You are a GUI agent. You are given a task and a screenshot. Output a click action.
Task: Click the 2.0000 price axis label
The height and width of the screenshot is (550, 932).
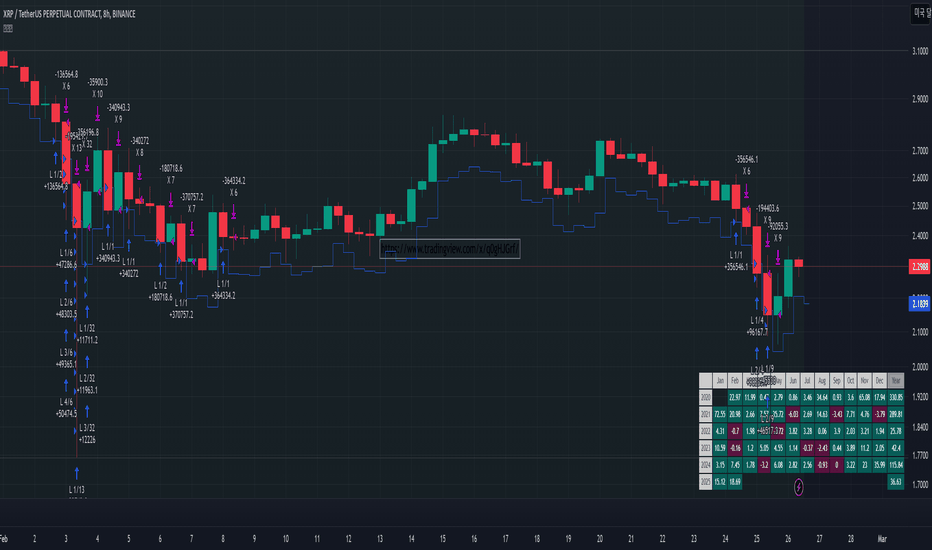point(920,367)
